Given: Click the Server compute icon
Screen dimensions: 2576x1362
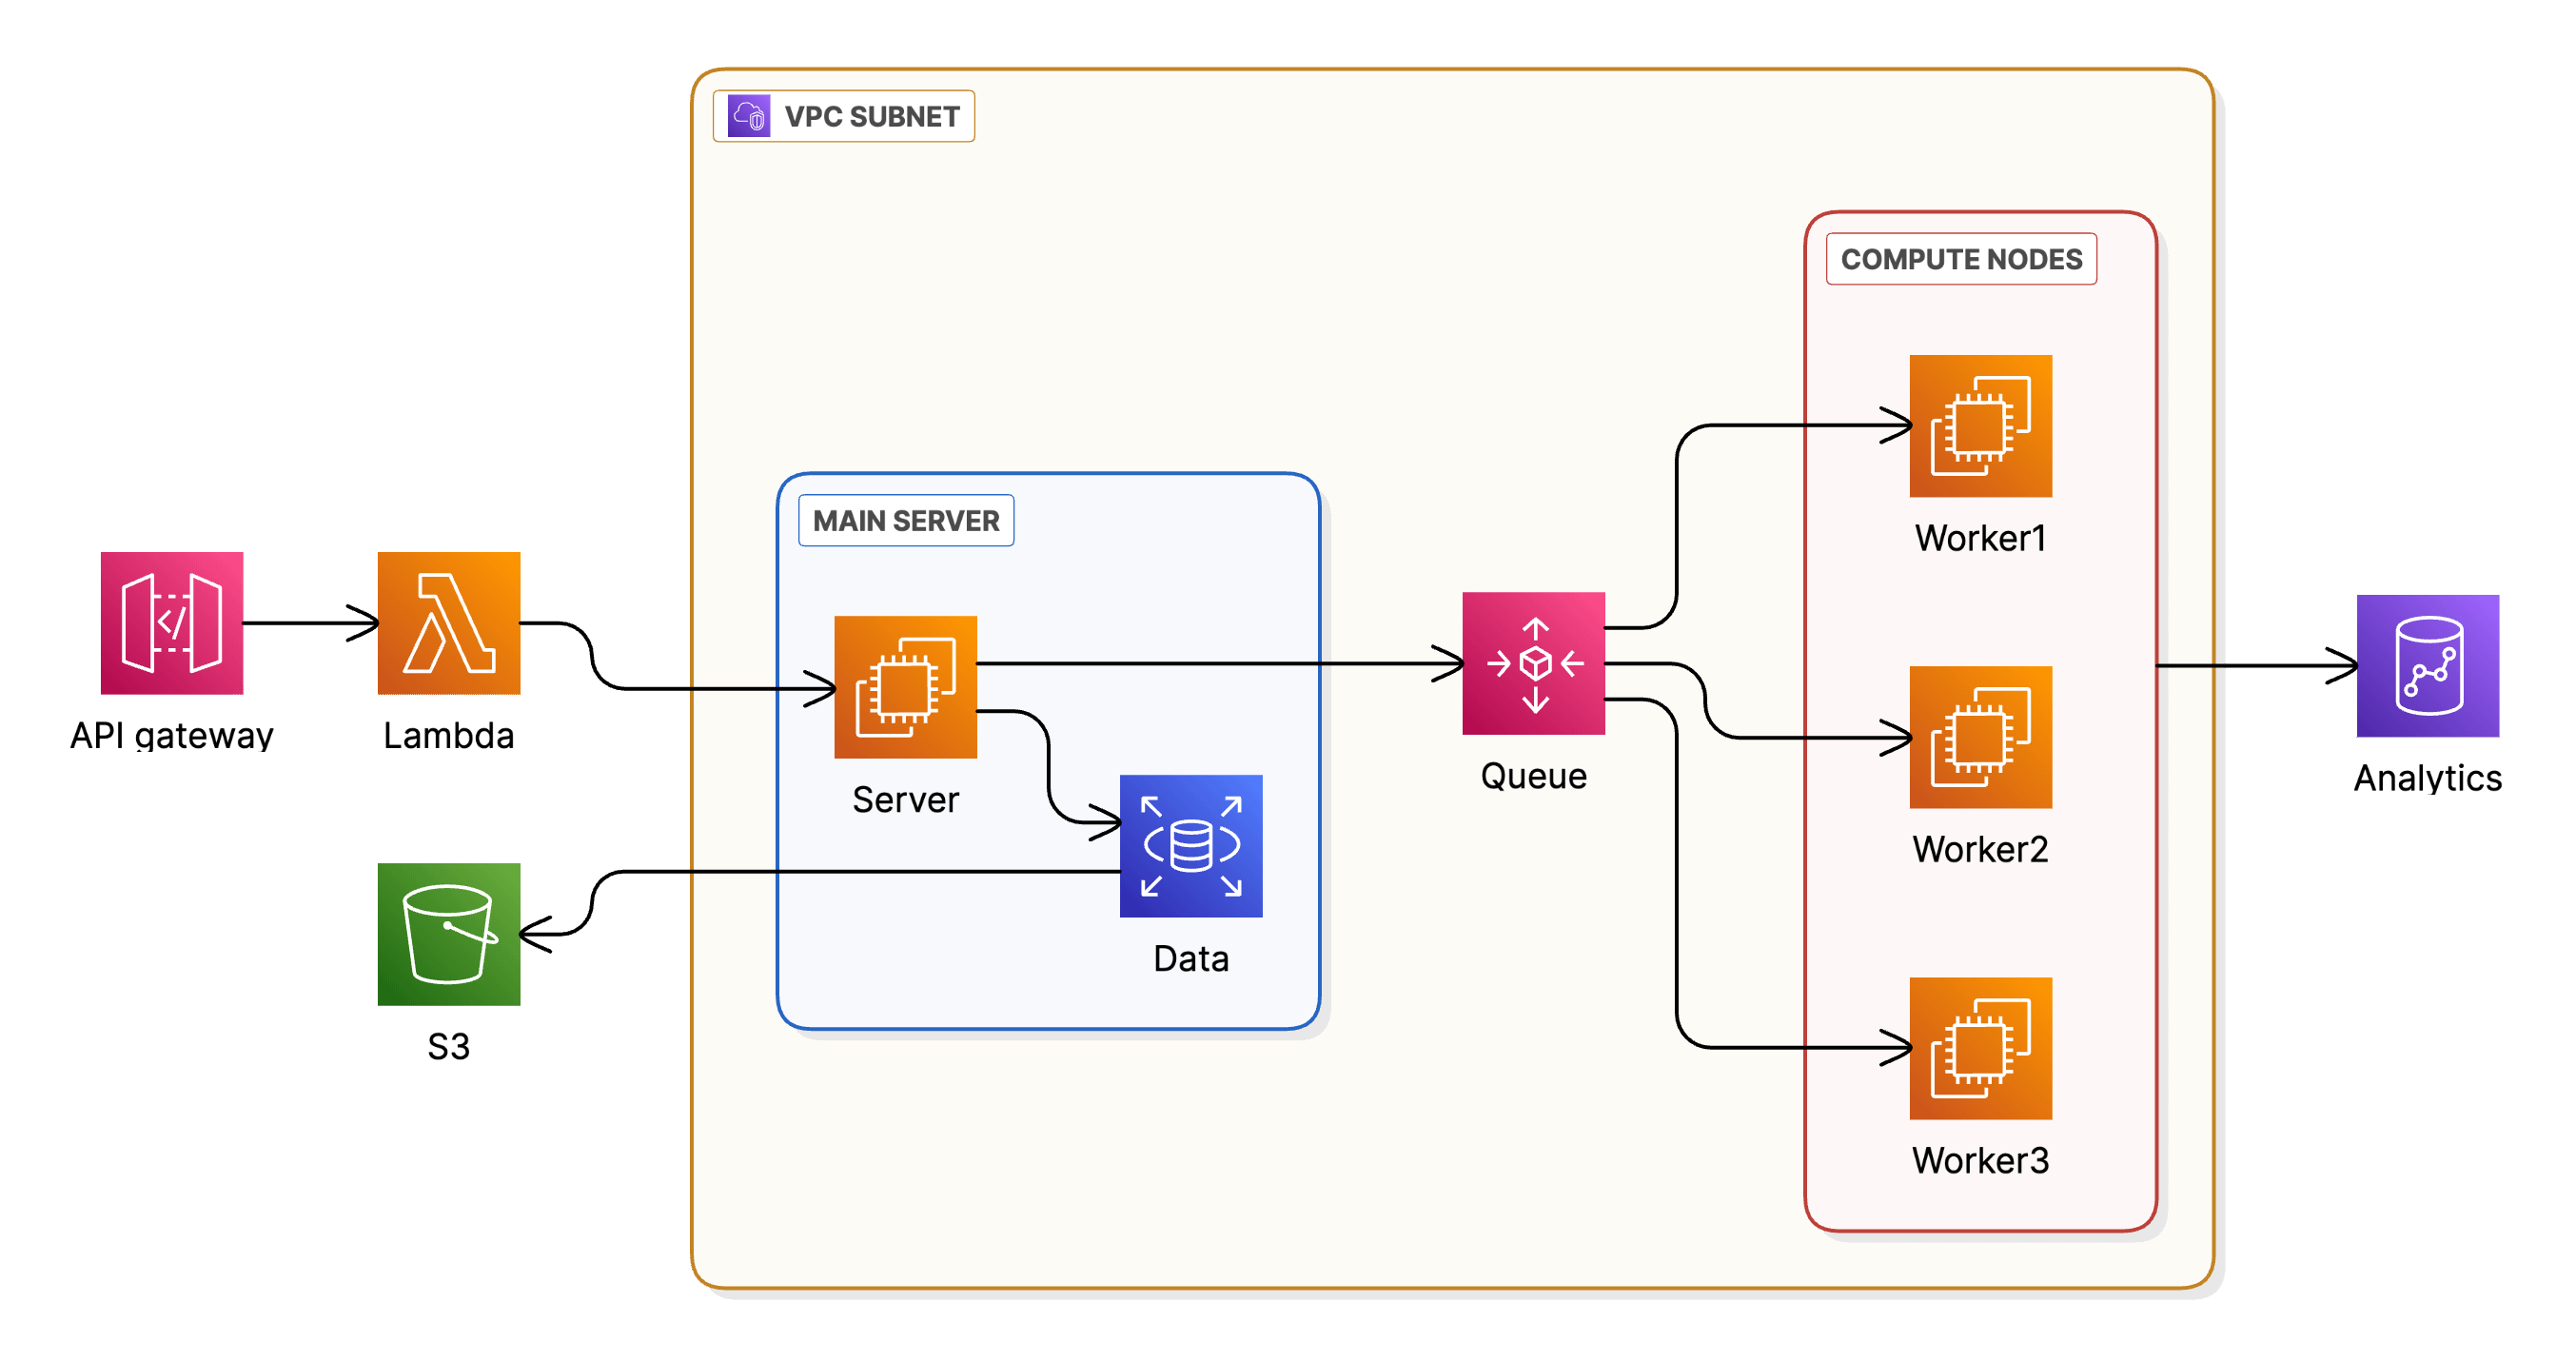Looking at the screenshot, I should click(x=906, y=687).
